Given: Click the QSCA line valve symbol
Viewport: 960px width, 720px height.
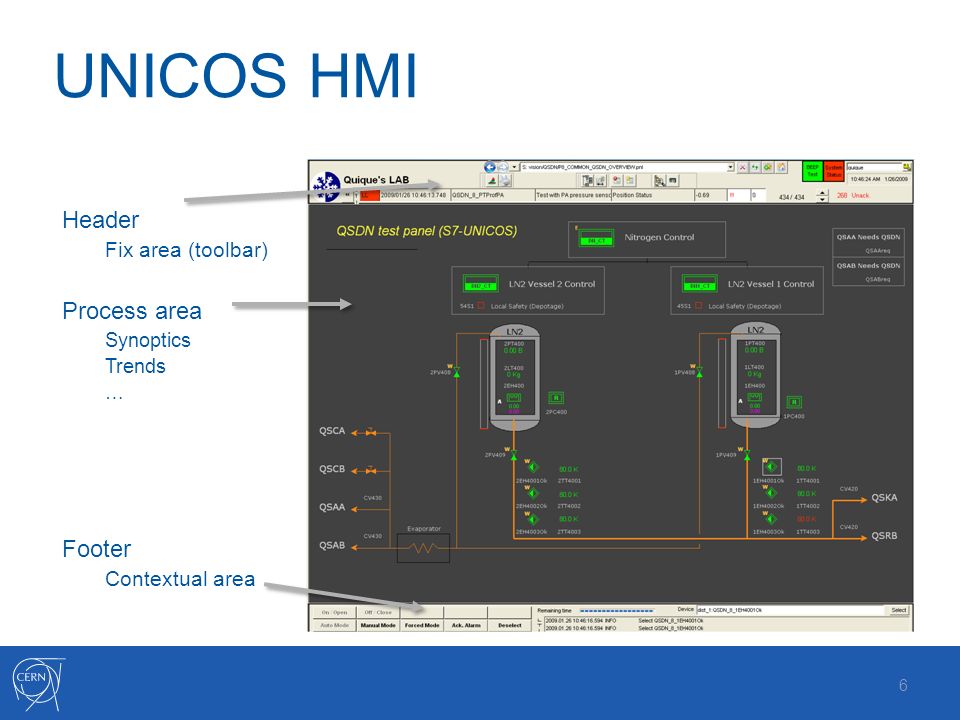Looking at the screenshot, I should click(x=370, y=432).
